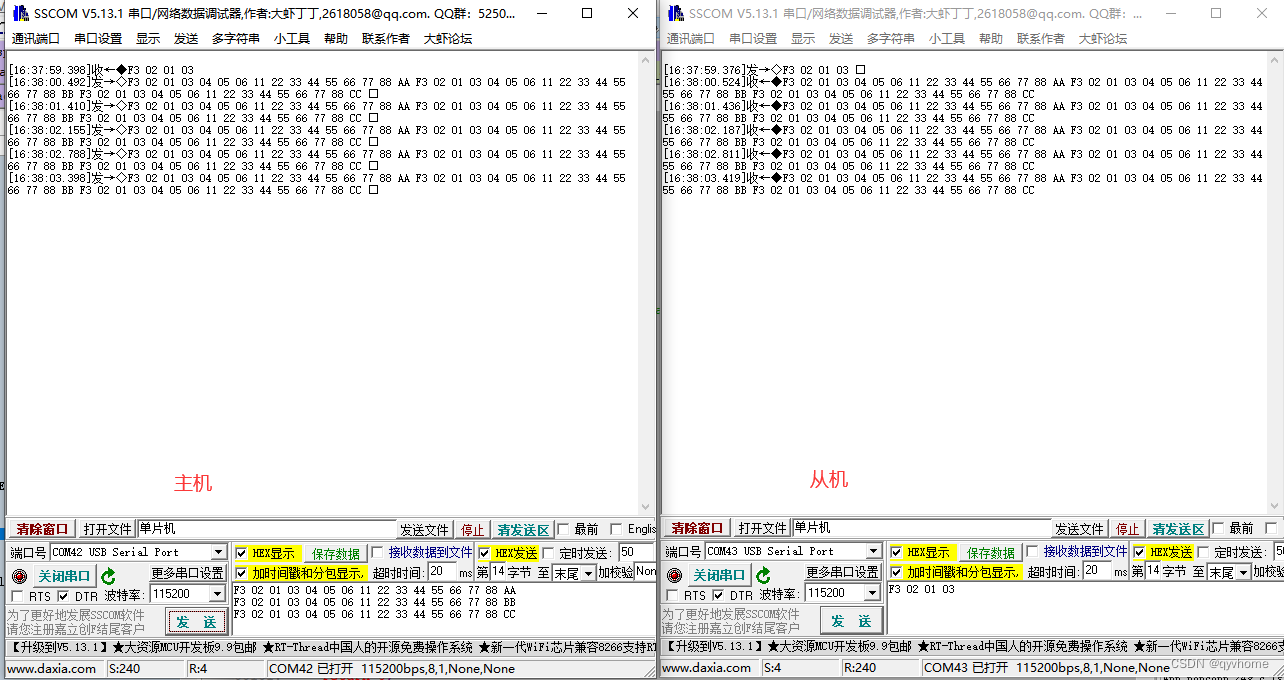Open 显示 menu in right window
The image size is (1284, 680).
coord(803,38)
